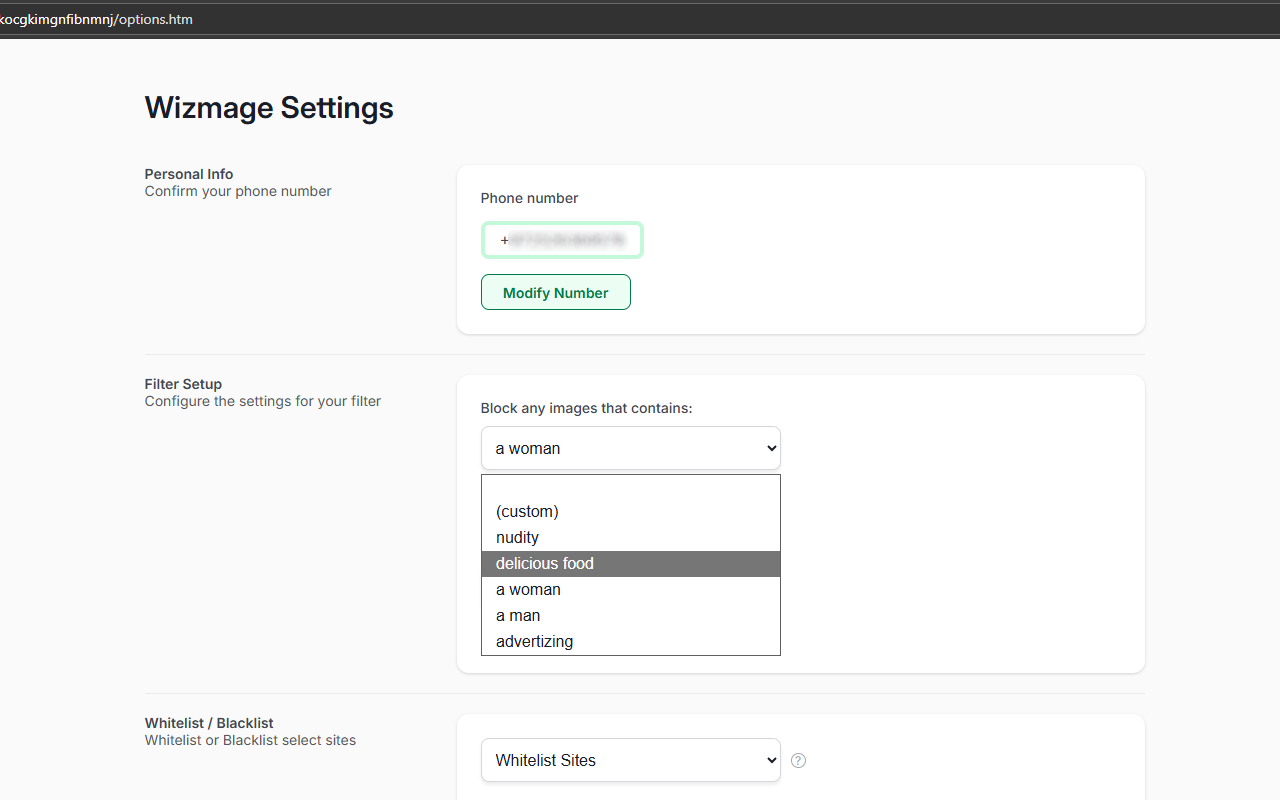The image size is (1280, 800).
Task: Select the blank option in the filter list
Action: (x=631, y=487)
